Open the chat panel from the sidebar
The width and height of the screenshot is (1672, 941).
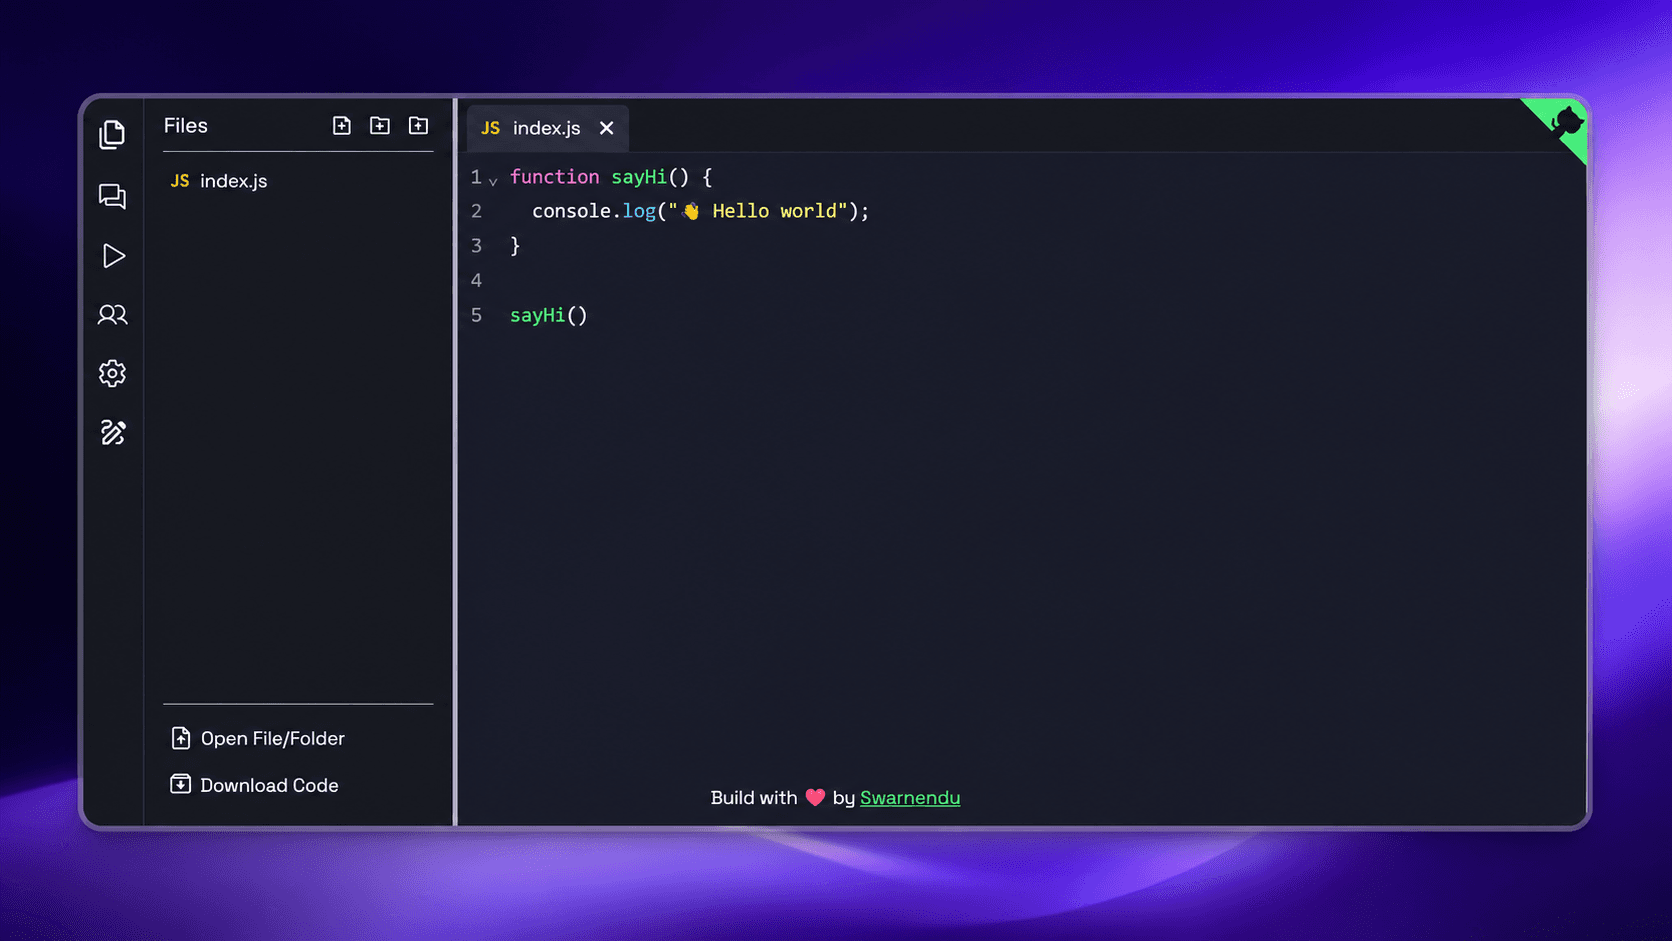[112, 196]
